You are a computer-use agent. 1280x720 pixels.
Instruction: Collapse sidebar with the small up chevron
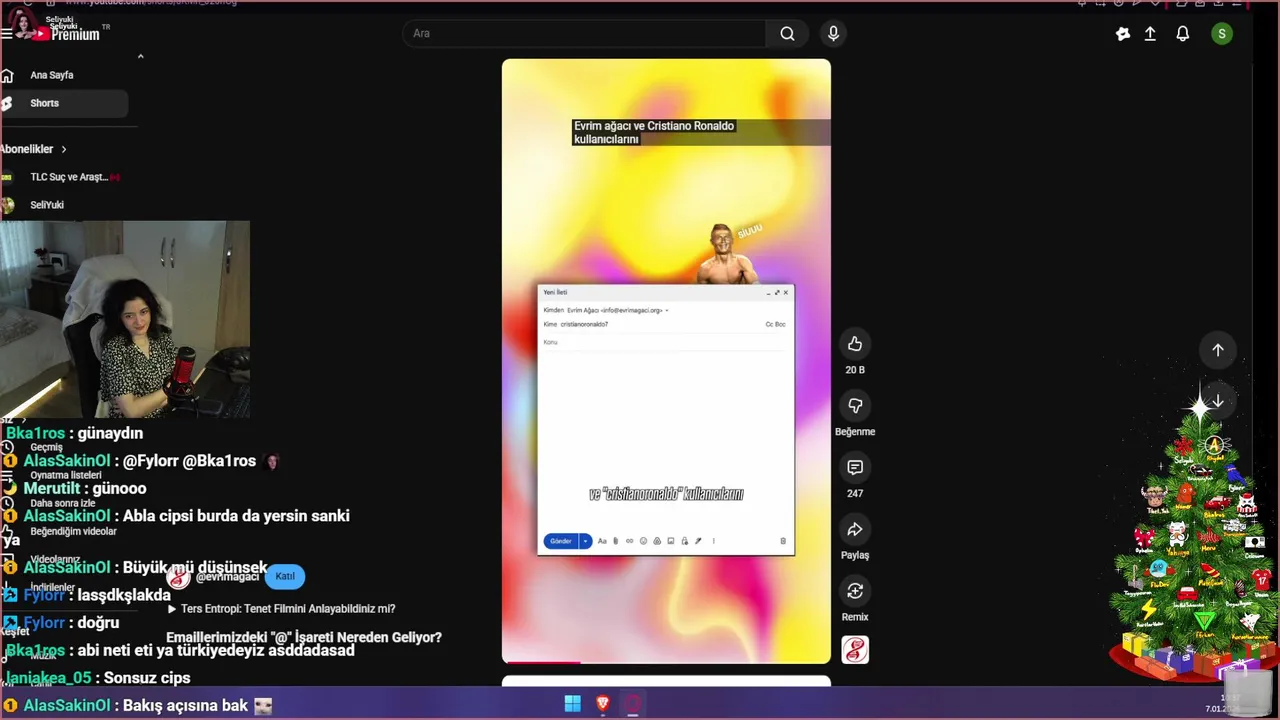tap(140, 56)
